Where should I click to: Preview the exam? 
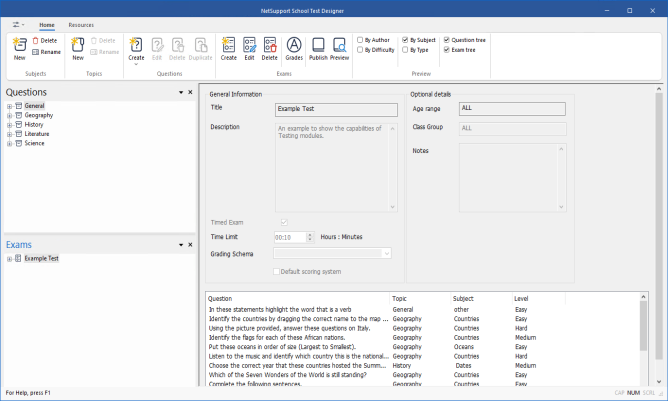[x=340, y=48]
